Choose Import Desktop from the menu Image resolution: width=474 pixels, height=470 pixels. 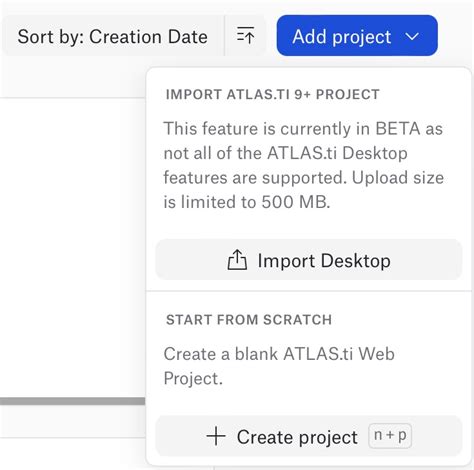point(309,260)
